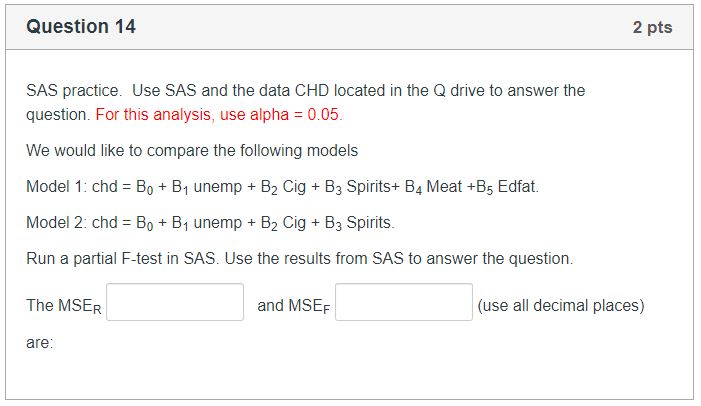Click the 2 pts score label

click(x=652, y=27)
